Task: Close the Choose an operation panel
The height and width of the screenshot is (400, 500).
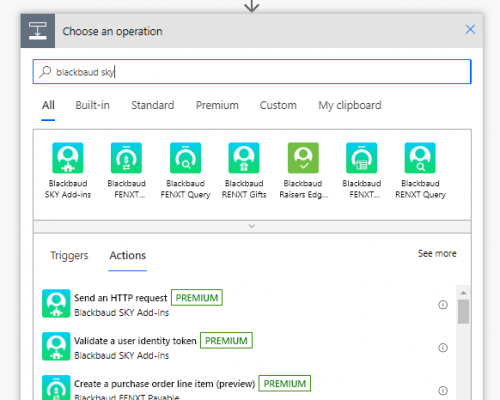Action: 470,29
